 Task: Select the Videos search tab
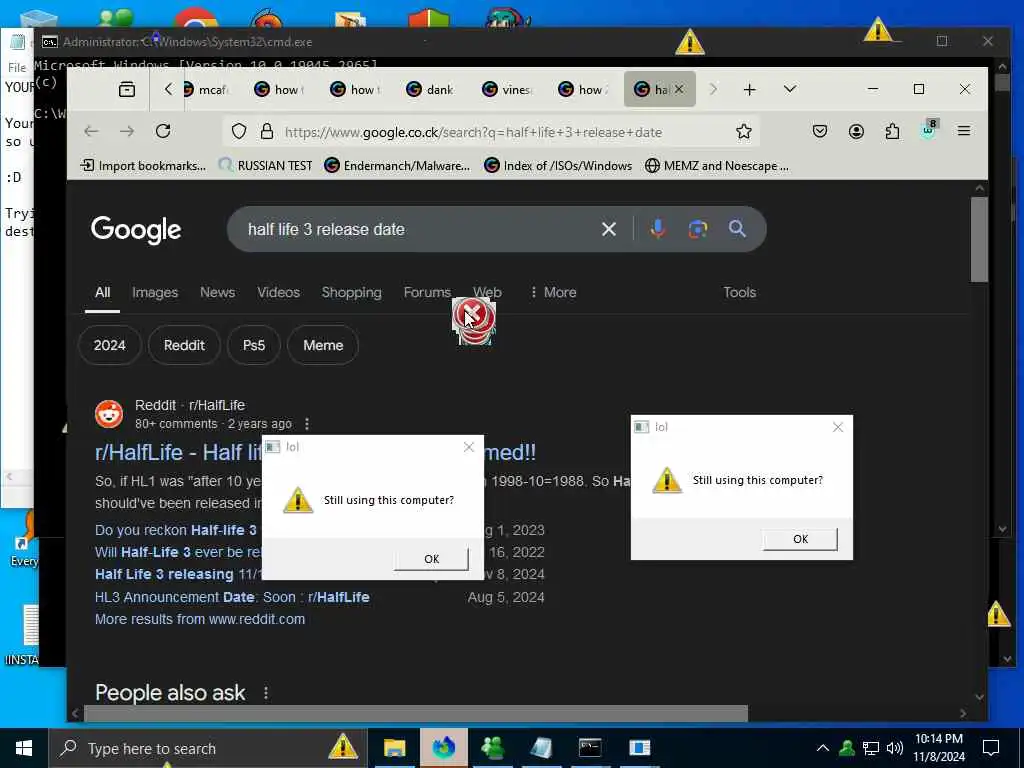(278, 292)
